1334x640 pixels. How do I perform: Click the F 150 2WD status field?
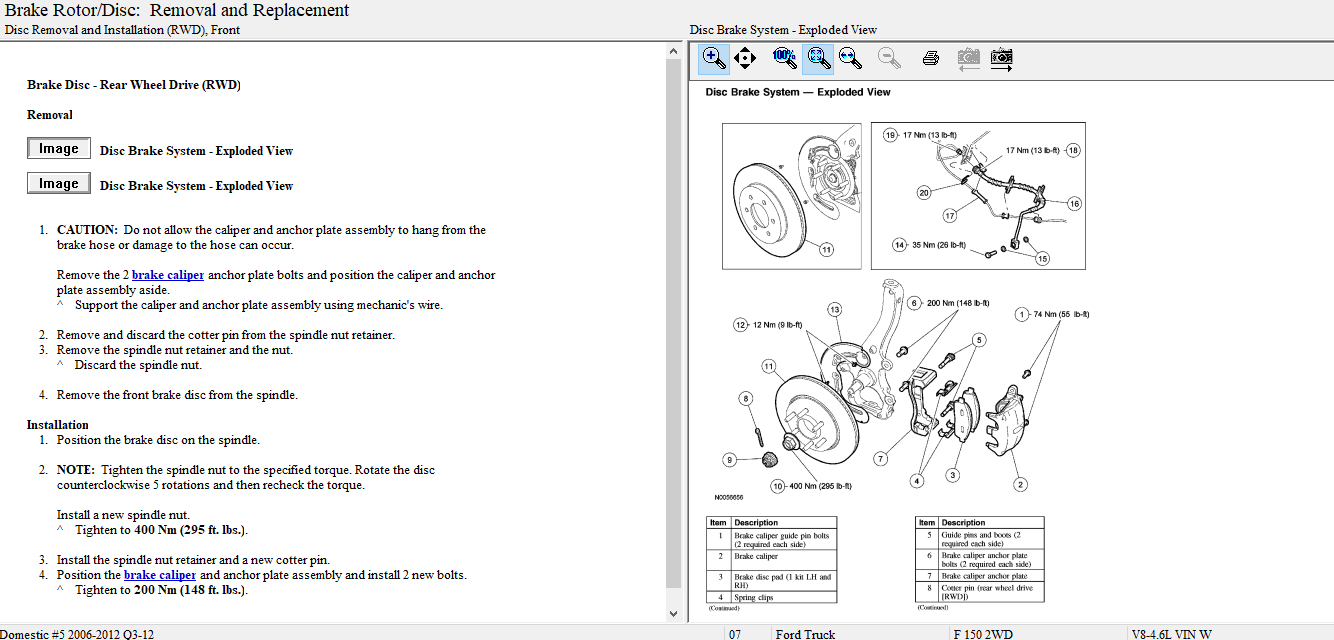983,633
